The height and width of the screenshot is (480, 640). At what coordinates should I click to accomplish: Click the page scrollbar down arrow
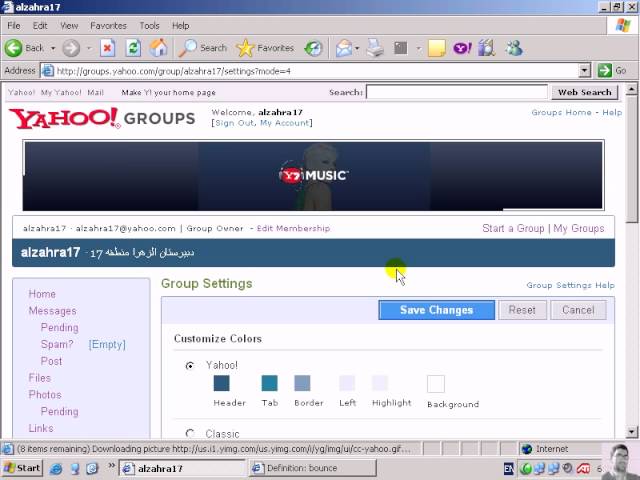pyautogui.click(x=631, y=432)
